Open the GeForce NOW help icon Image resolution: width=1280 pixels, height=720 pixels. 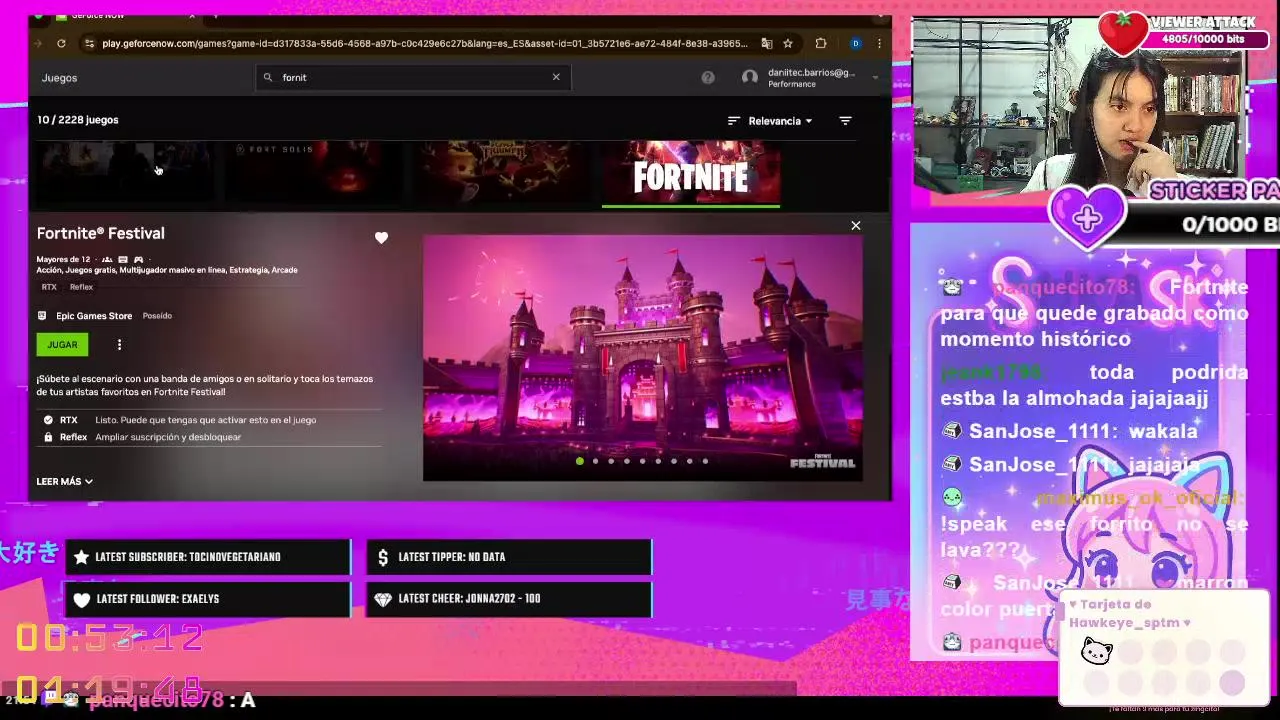click(x=708, y=77)
